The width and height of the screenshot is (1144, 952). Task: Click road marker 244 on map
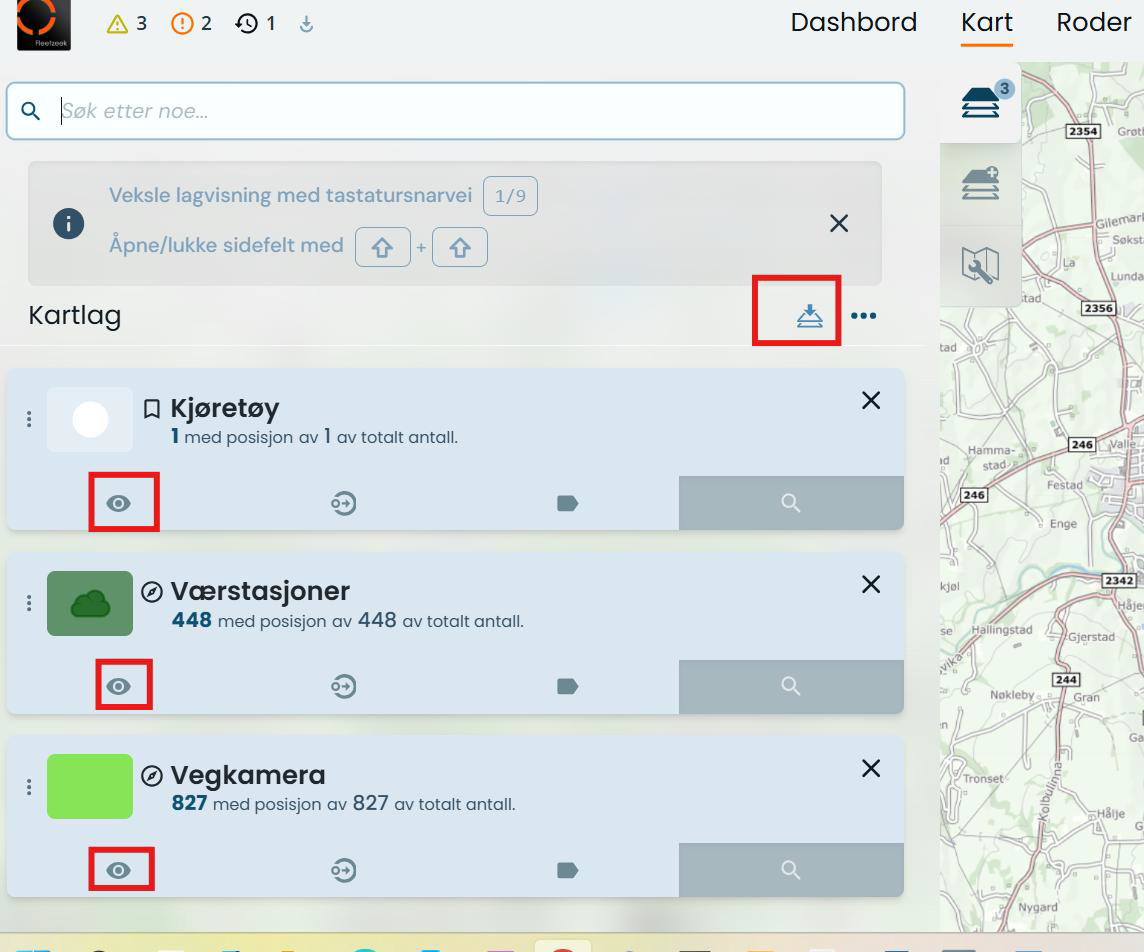click(1066, 679)
